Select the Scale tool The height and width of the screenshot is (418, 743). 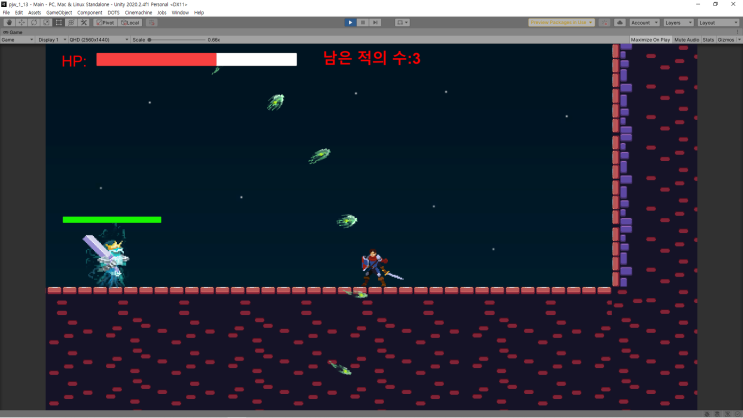(46, 22)
